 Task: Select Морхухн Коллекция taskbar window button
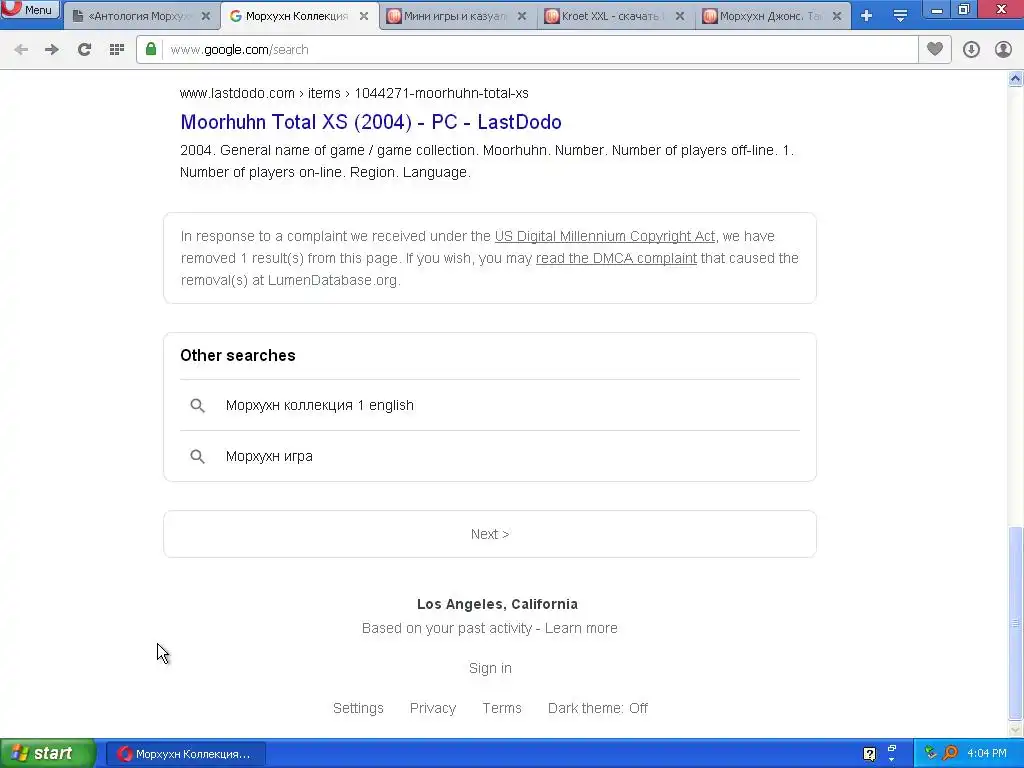point(185,754)
